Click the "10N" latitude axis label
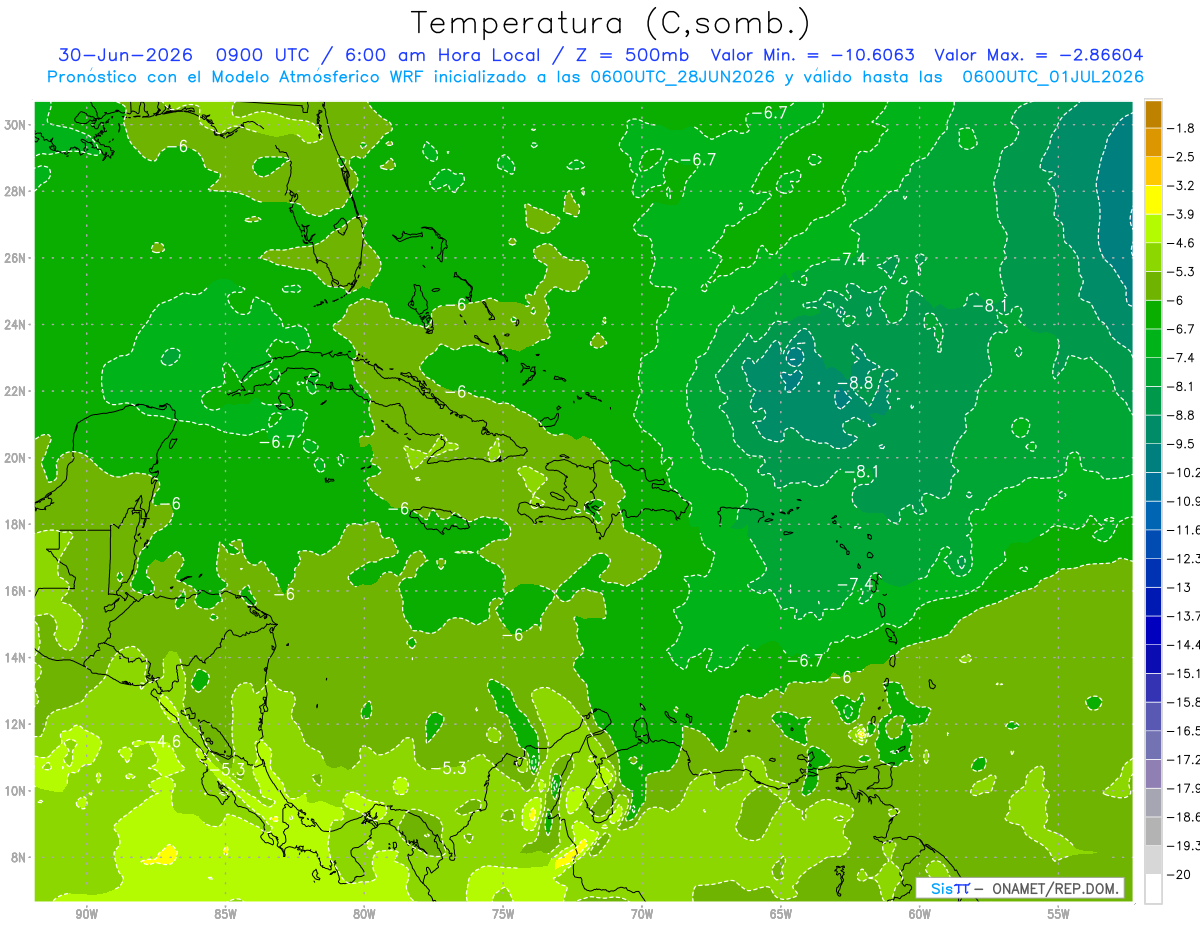Image resolution: width=1200 pixels, height=927 pixels. pyautogui.click(x=16, y=791)
